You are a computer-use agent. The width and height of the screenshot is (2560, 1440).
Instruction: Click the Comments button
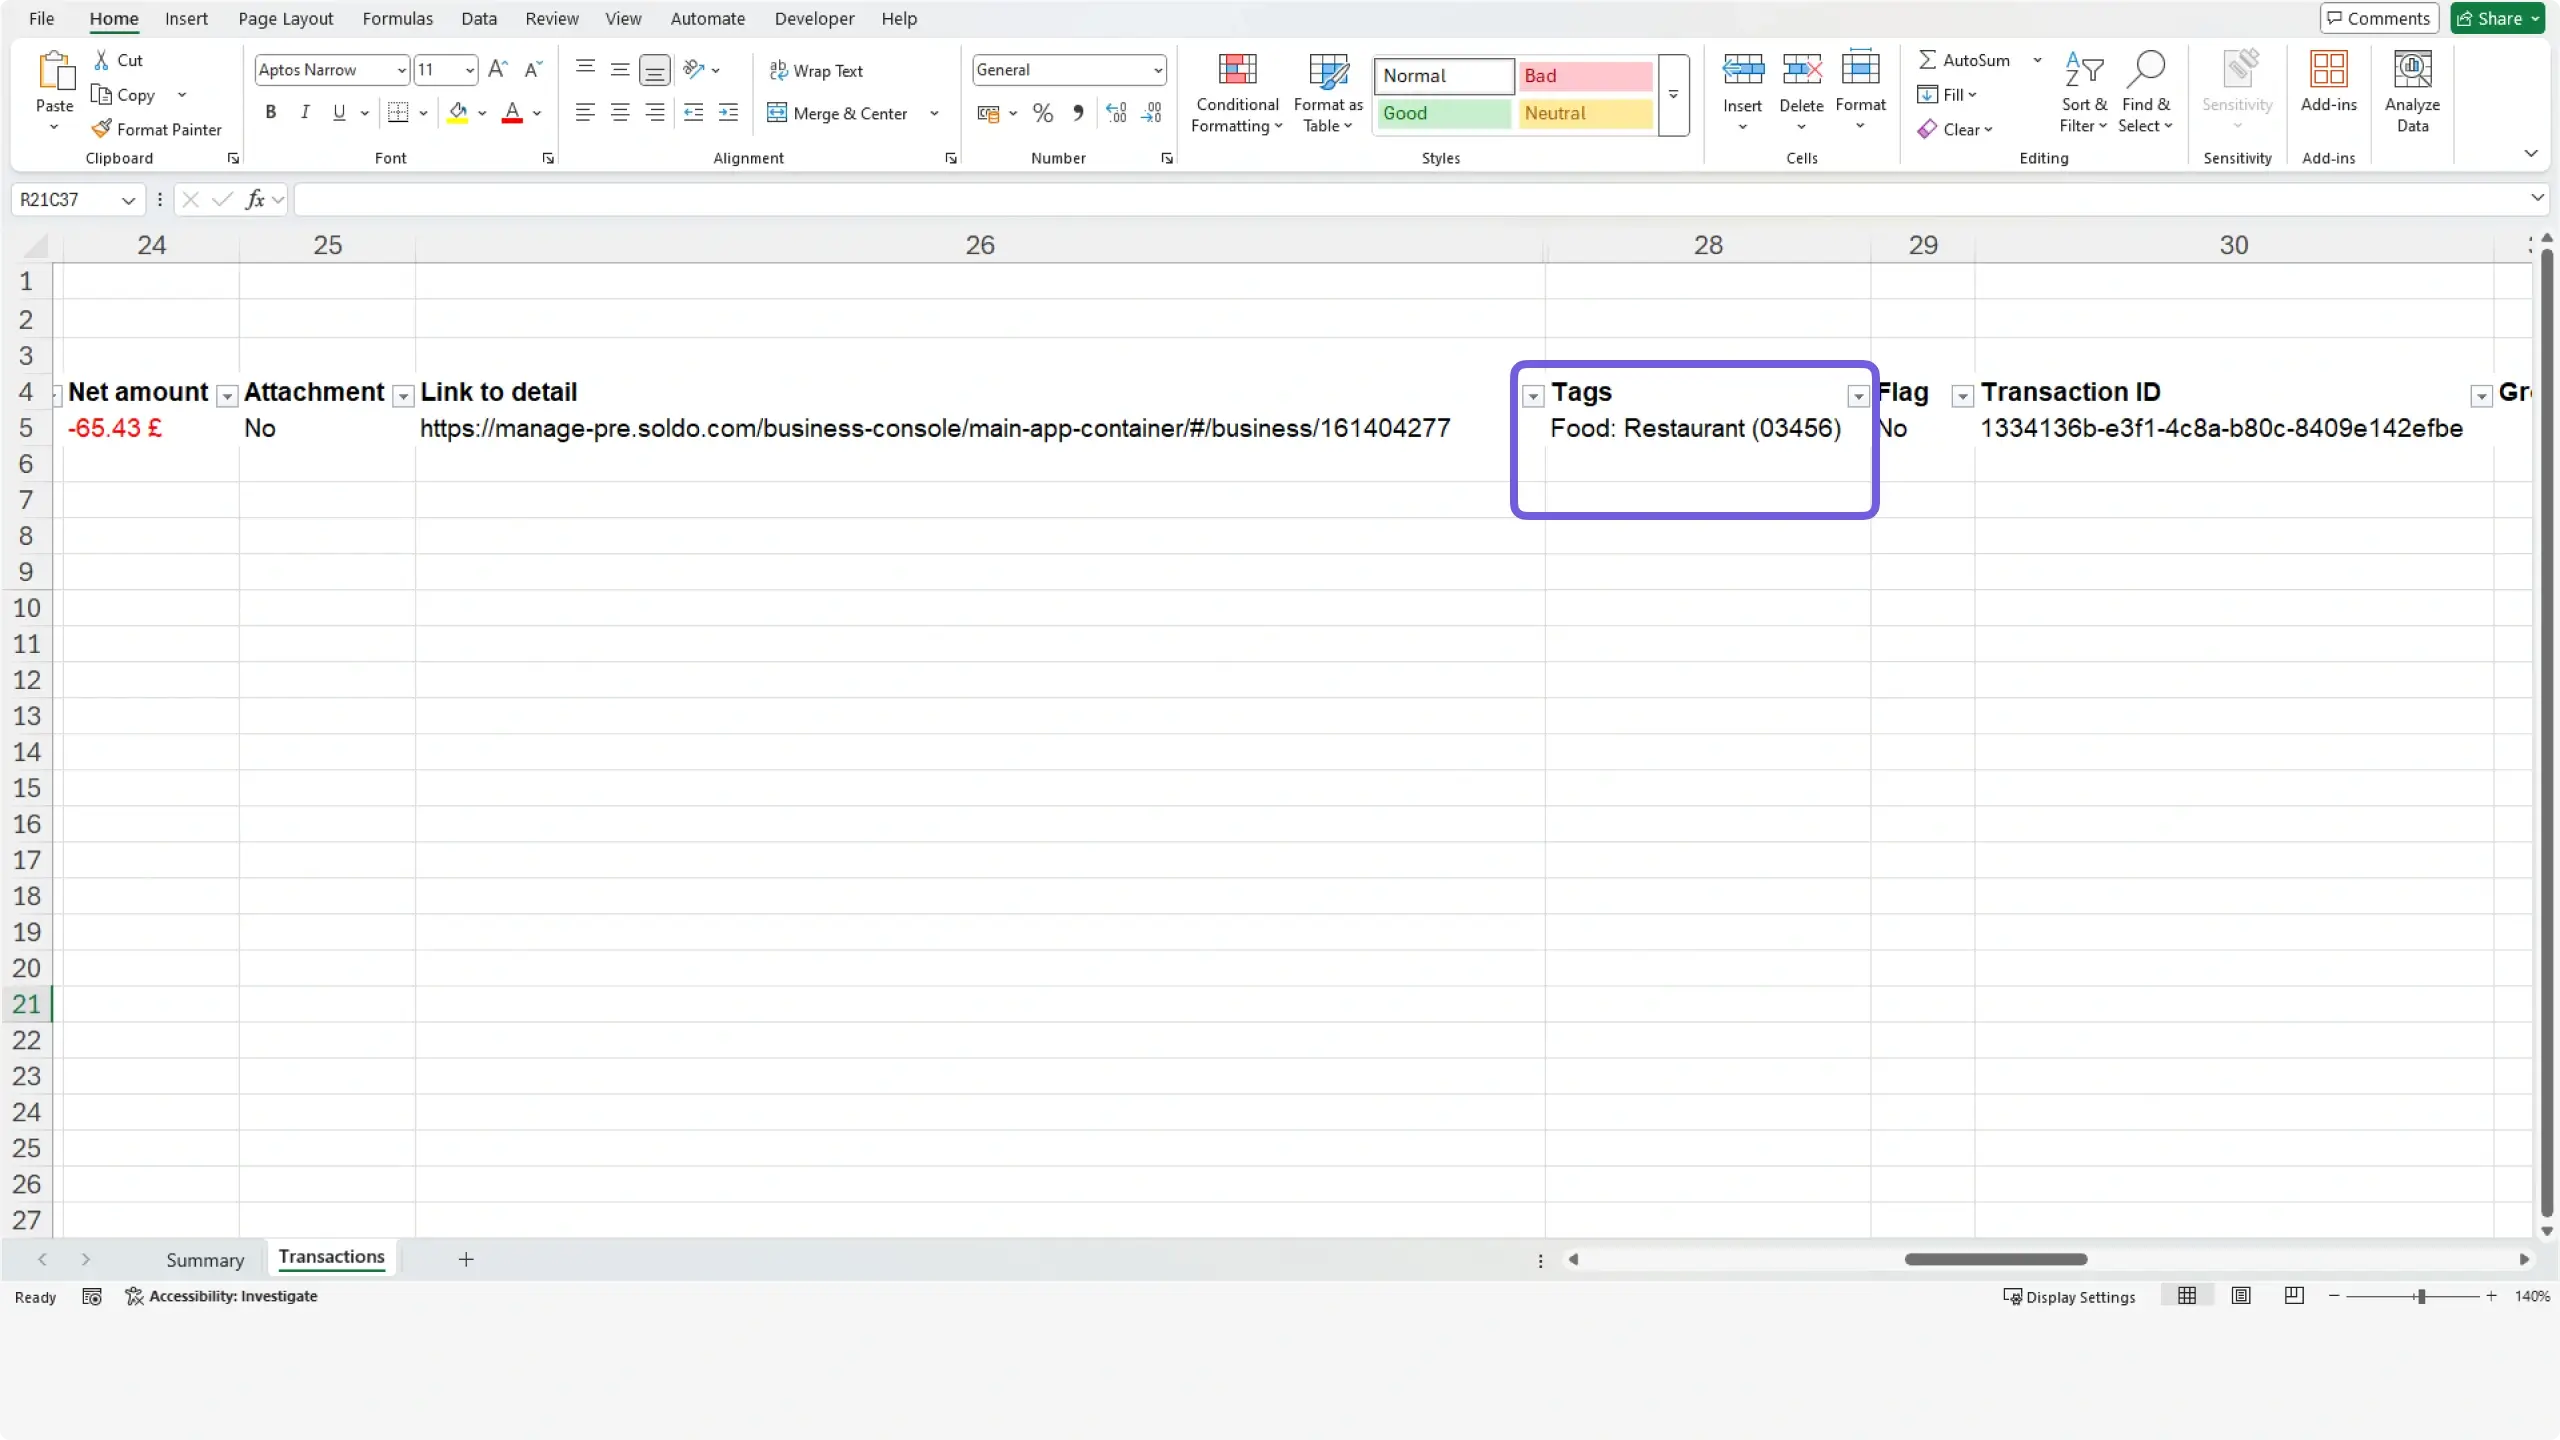click(x=2379, y=18)
